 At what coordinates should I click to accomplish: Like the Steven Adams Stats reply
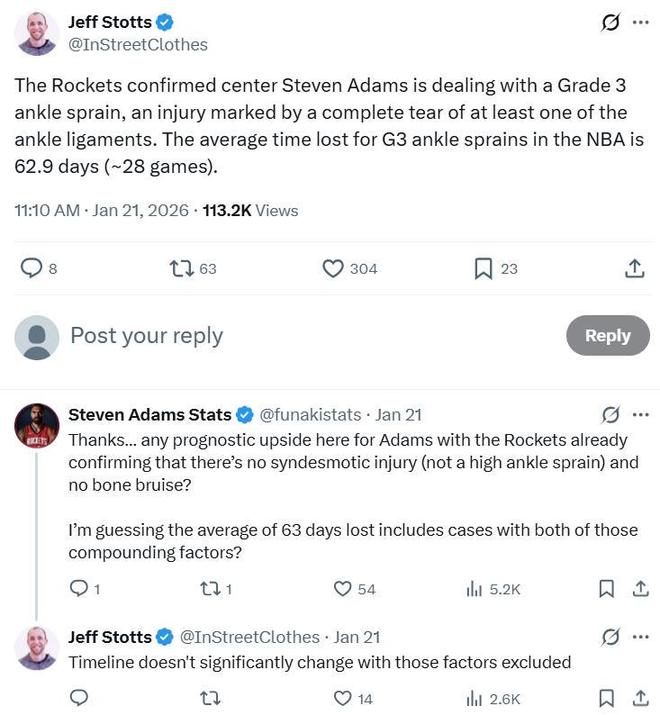tap(343, 589)
